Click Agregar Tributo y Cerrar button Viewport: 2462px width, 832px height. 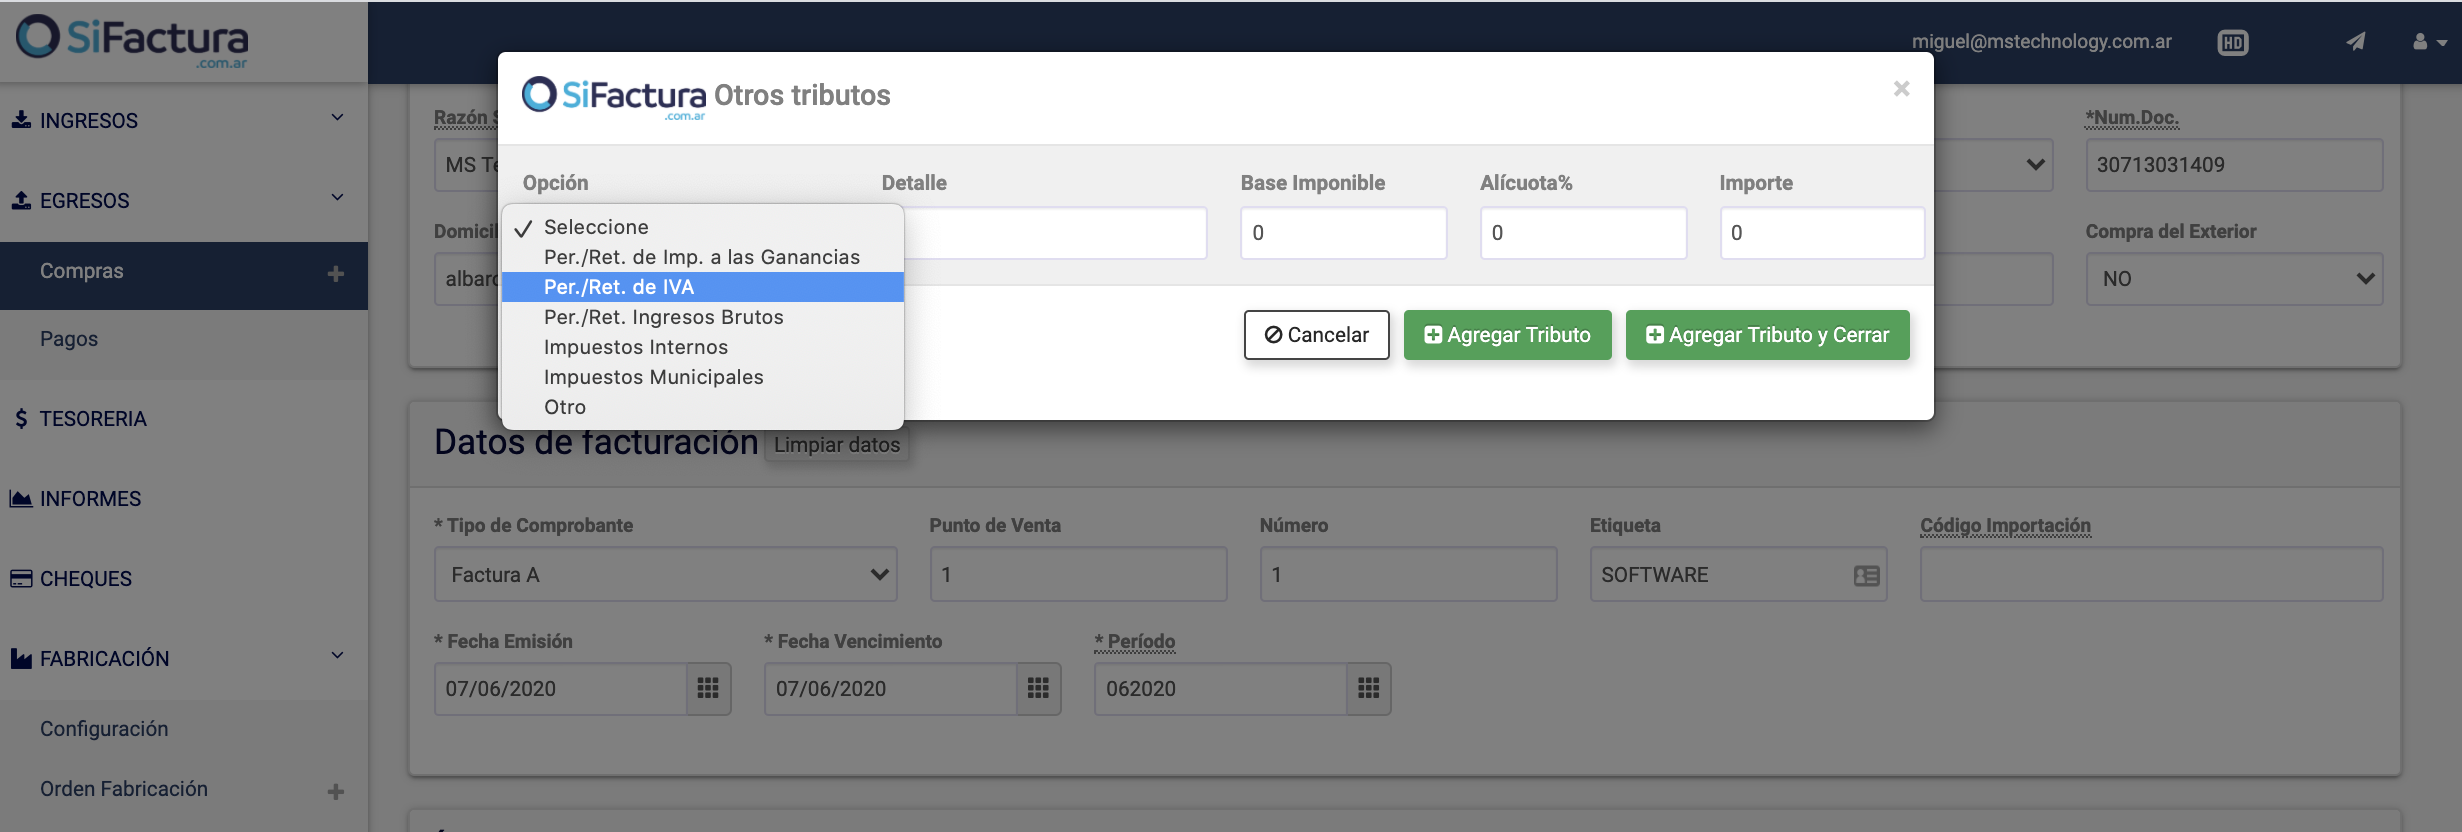click(x=1767, y=335)
